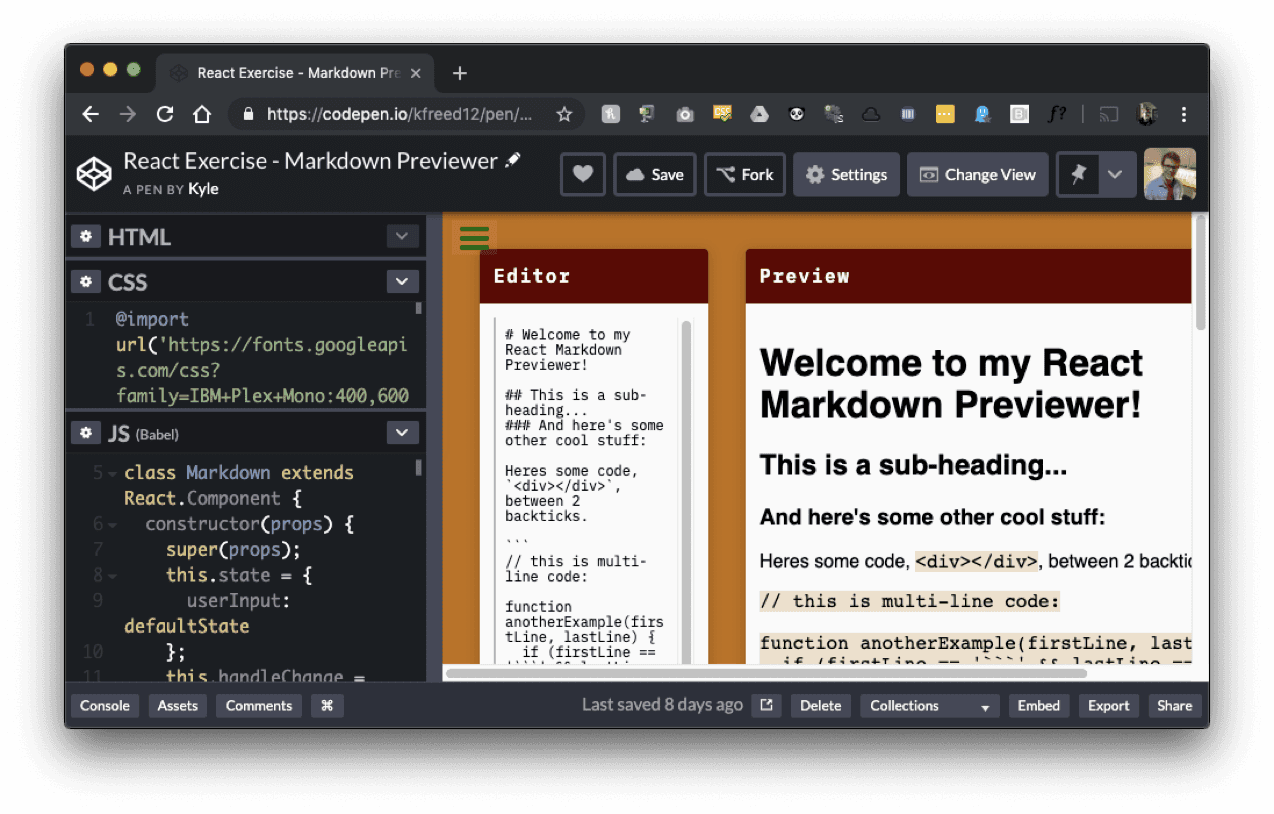Open the Collections dropdown

click(930, 705)
